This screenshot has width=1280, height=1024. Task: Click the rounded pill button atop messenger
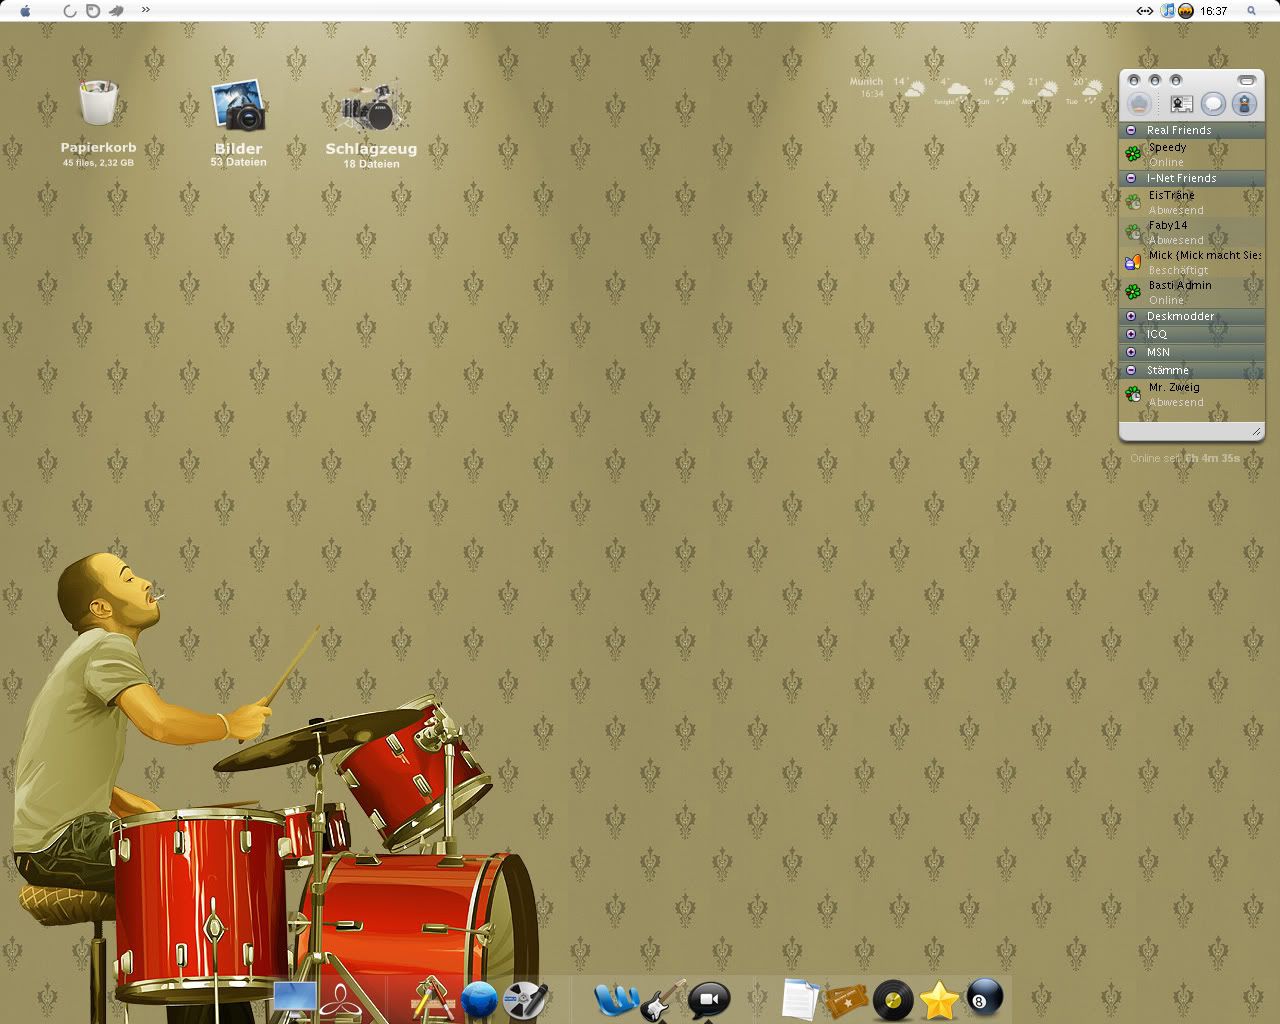coord(1246,79)
